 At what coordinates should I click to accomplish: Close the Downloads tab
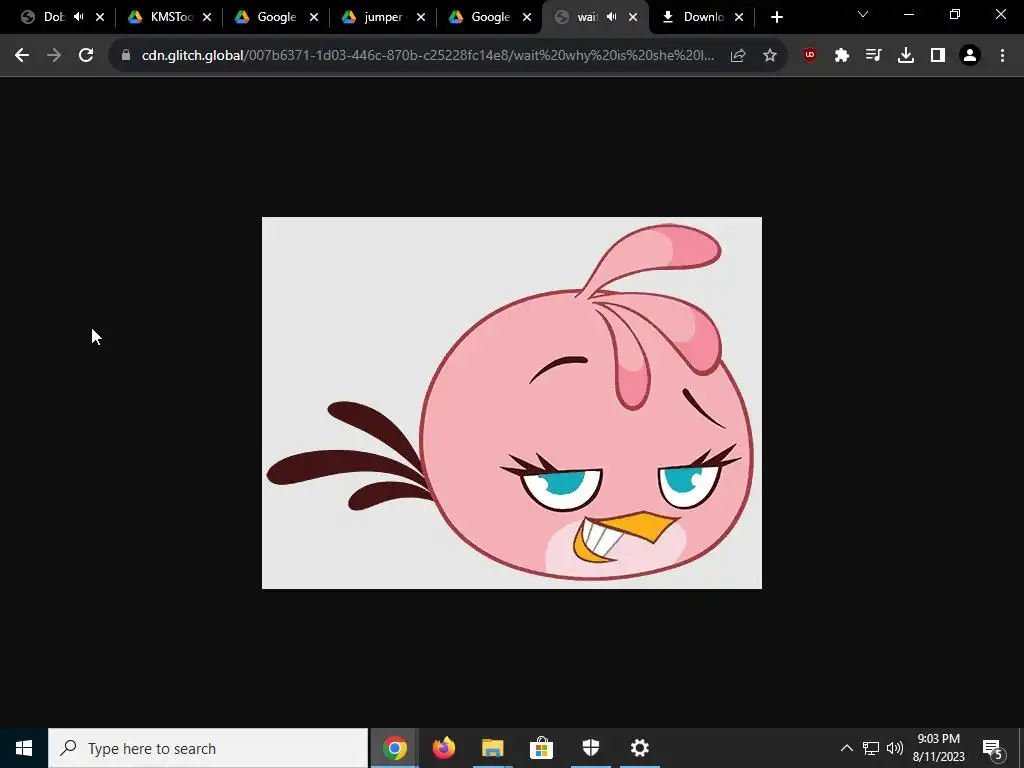tap(739, 17)
